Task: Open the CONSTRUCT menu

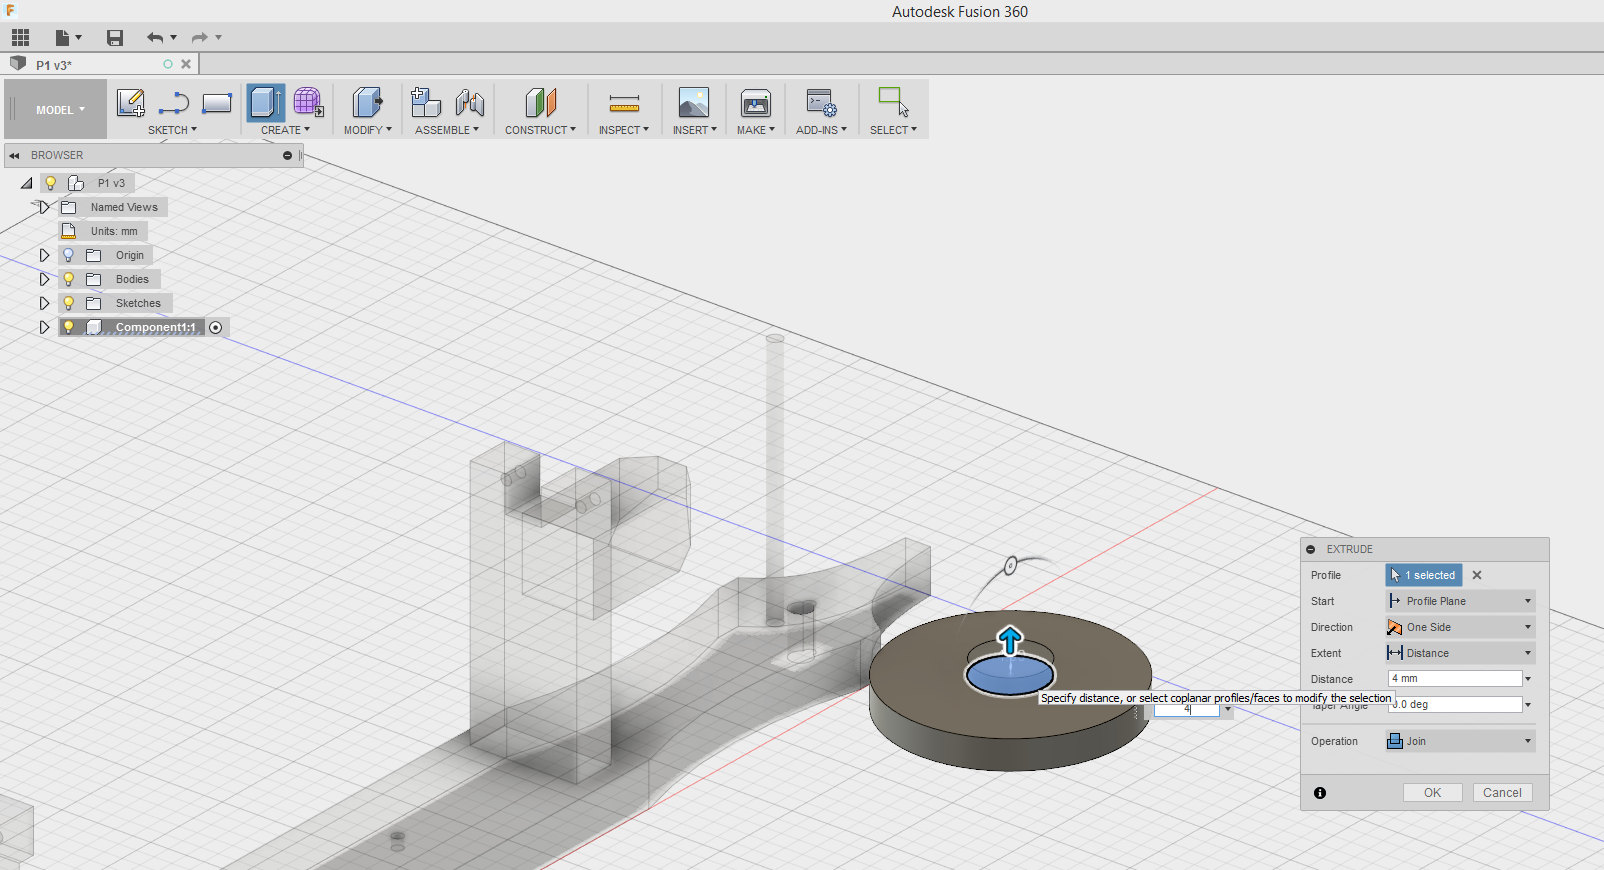Action: click(540, 130)
